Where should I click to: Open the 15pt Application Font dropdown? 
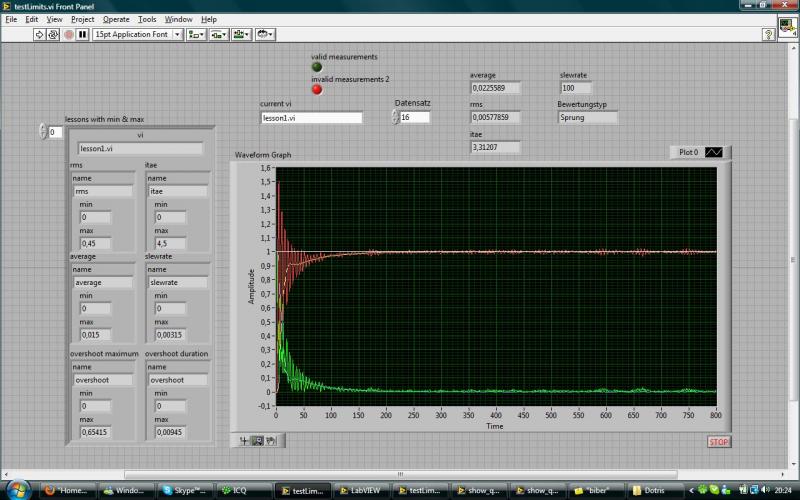[137, 34]
